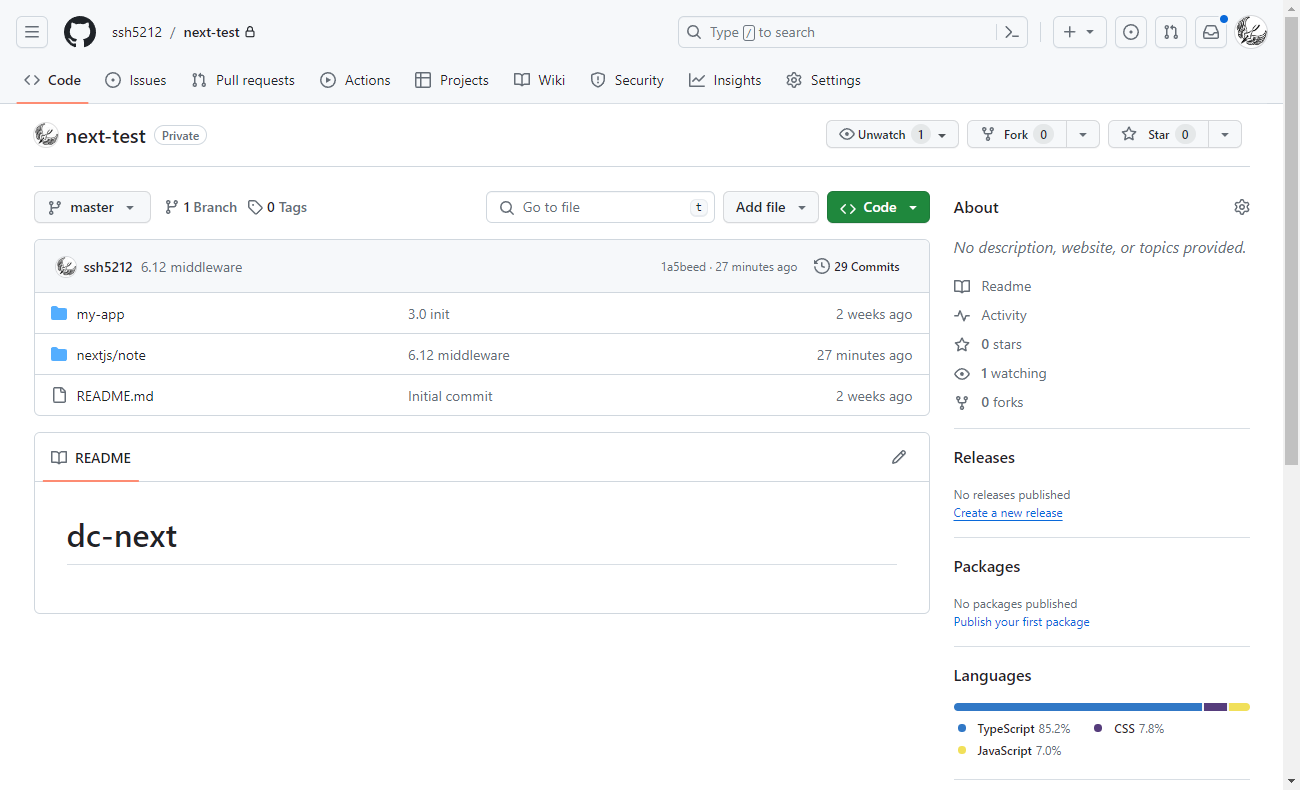Open the Issues shortcut icon in header

[x=1131, y=32]
